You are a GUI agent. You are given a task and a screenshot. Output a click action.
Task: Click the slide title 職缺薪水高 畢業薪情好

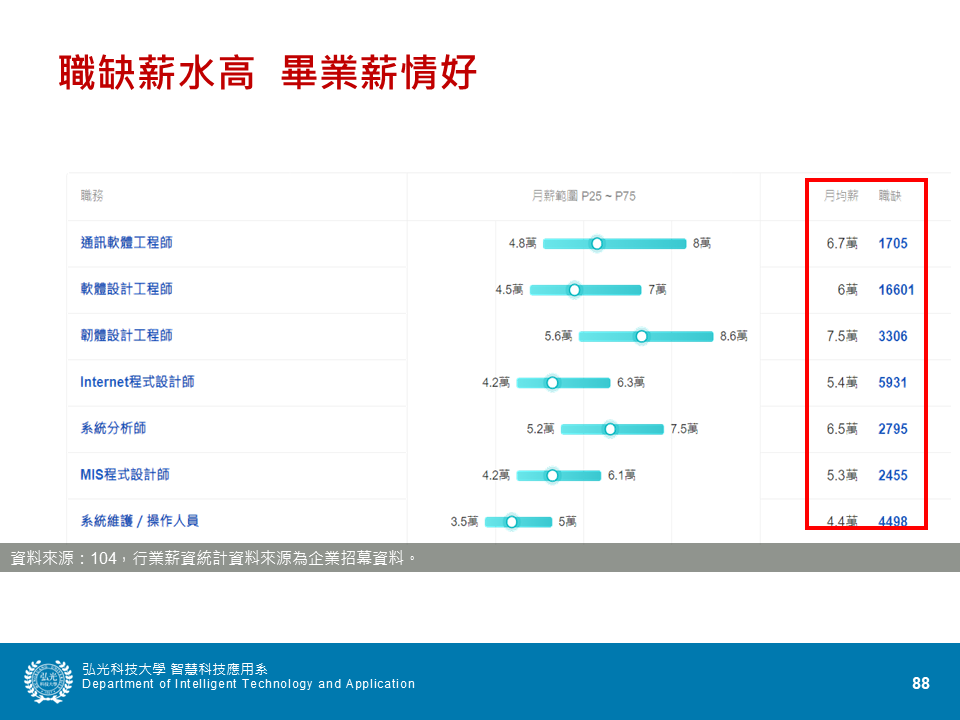[x=268, y=72]
